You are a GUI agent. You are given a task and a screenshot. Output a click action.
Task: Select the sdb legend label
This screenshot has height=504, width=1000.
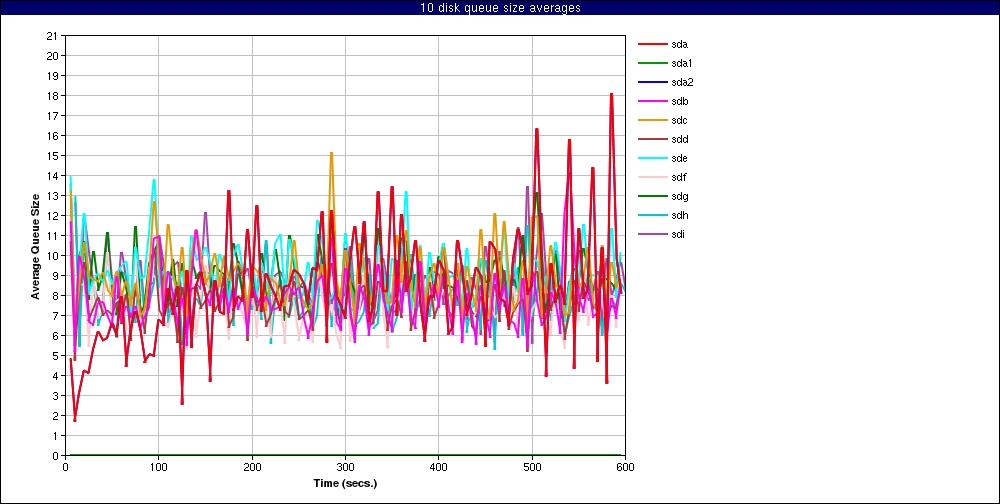679,101
